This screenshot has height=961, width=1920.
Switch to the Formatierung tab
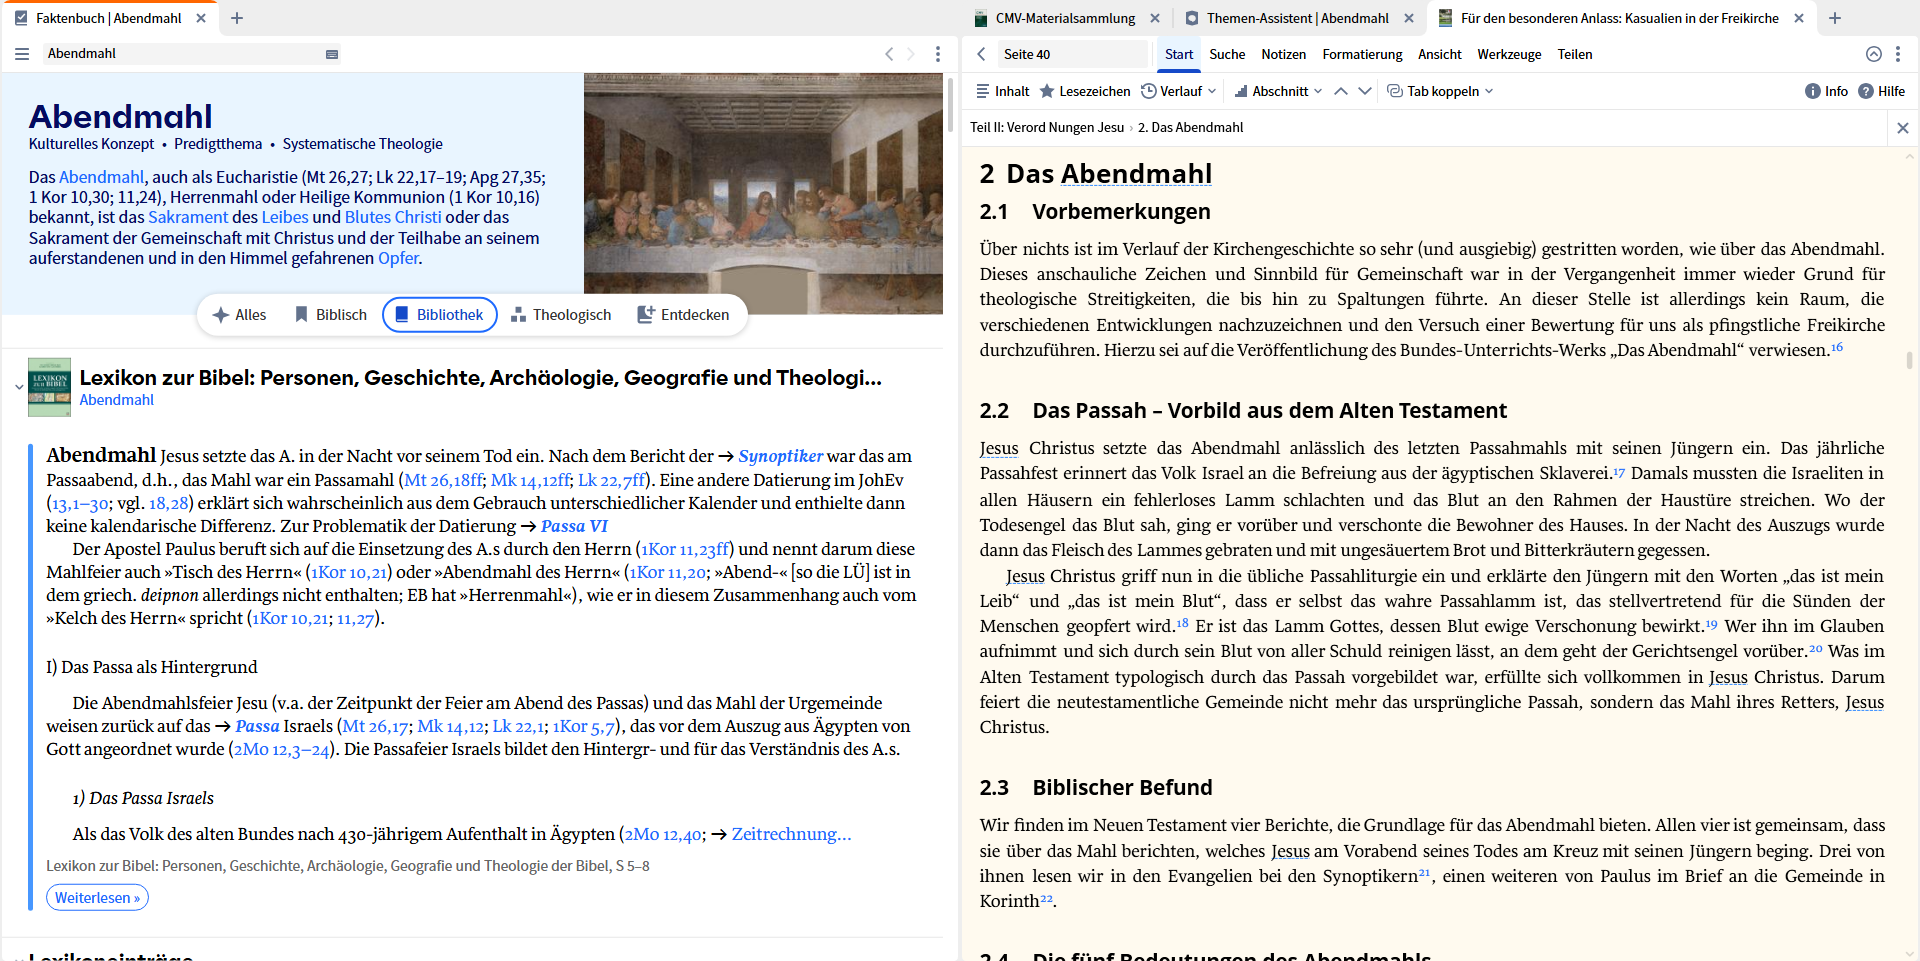(x=1362, y=55)
